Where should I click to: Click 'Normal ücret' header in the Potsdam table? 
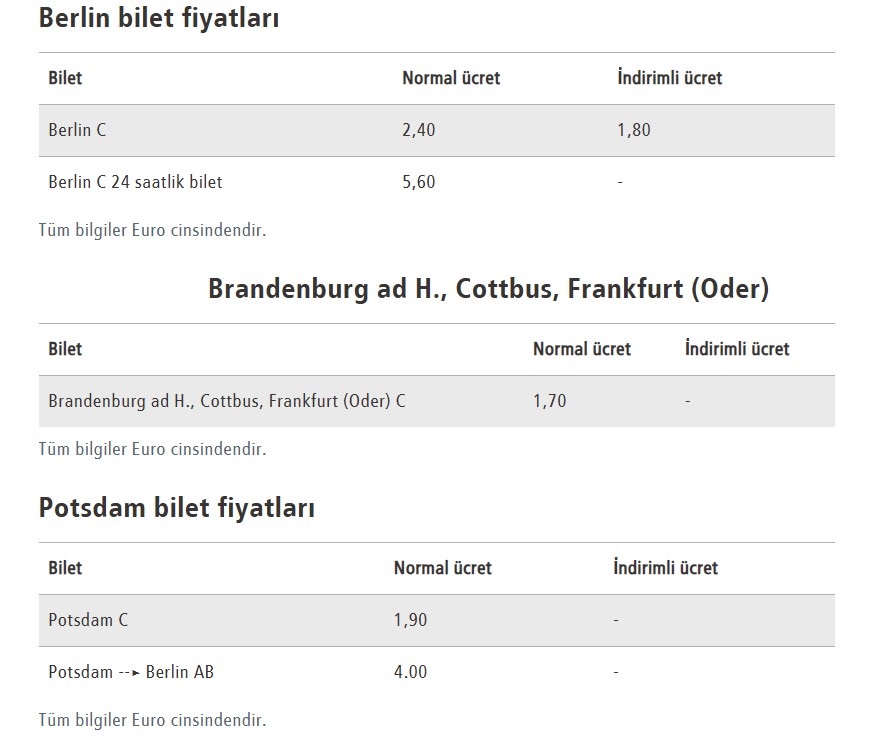[442, 568]
